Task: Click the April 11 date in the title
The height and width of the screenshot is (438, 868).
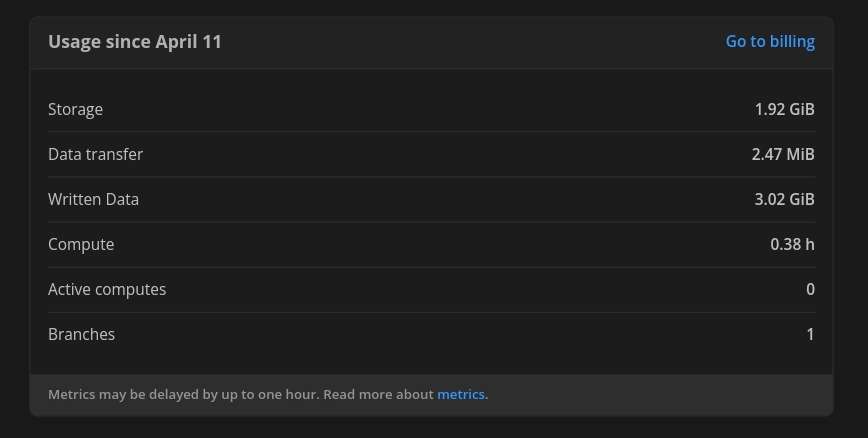Action: coord(190,42)
